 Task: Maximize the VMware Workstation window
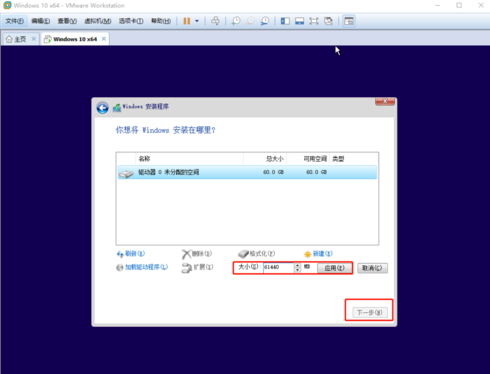[x=459, y=5]
